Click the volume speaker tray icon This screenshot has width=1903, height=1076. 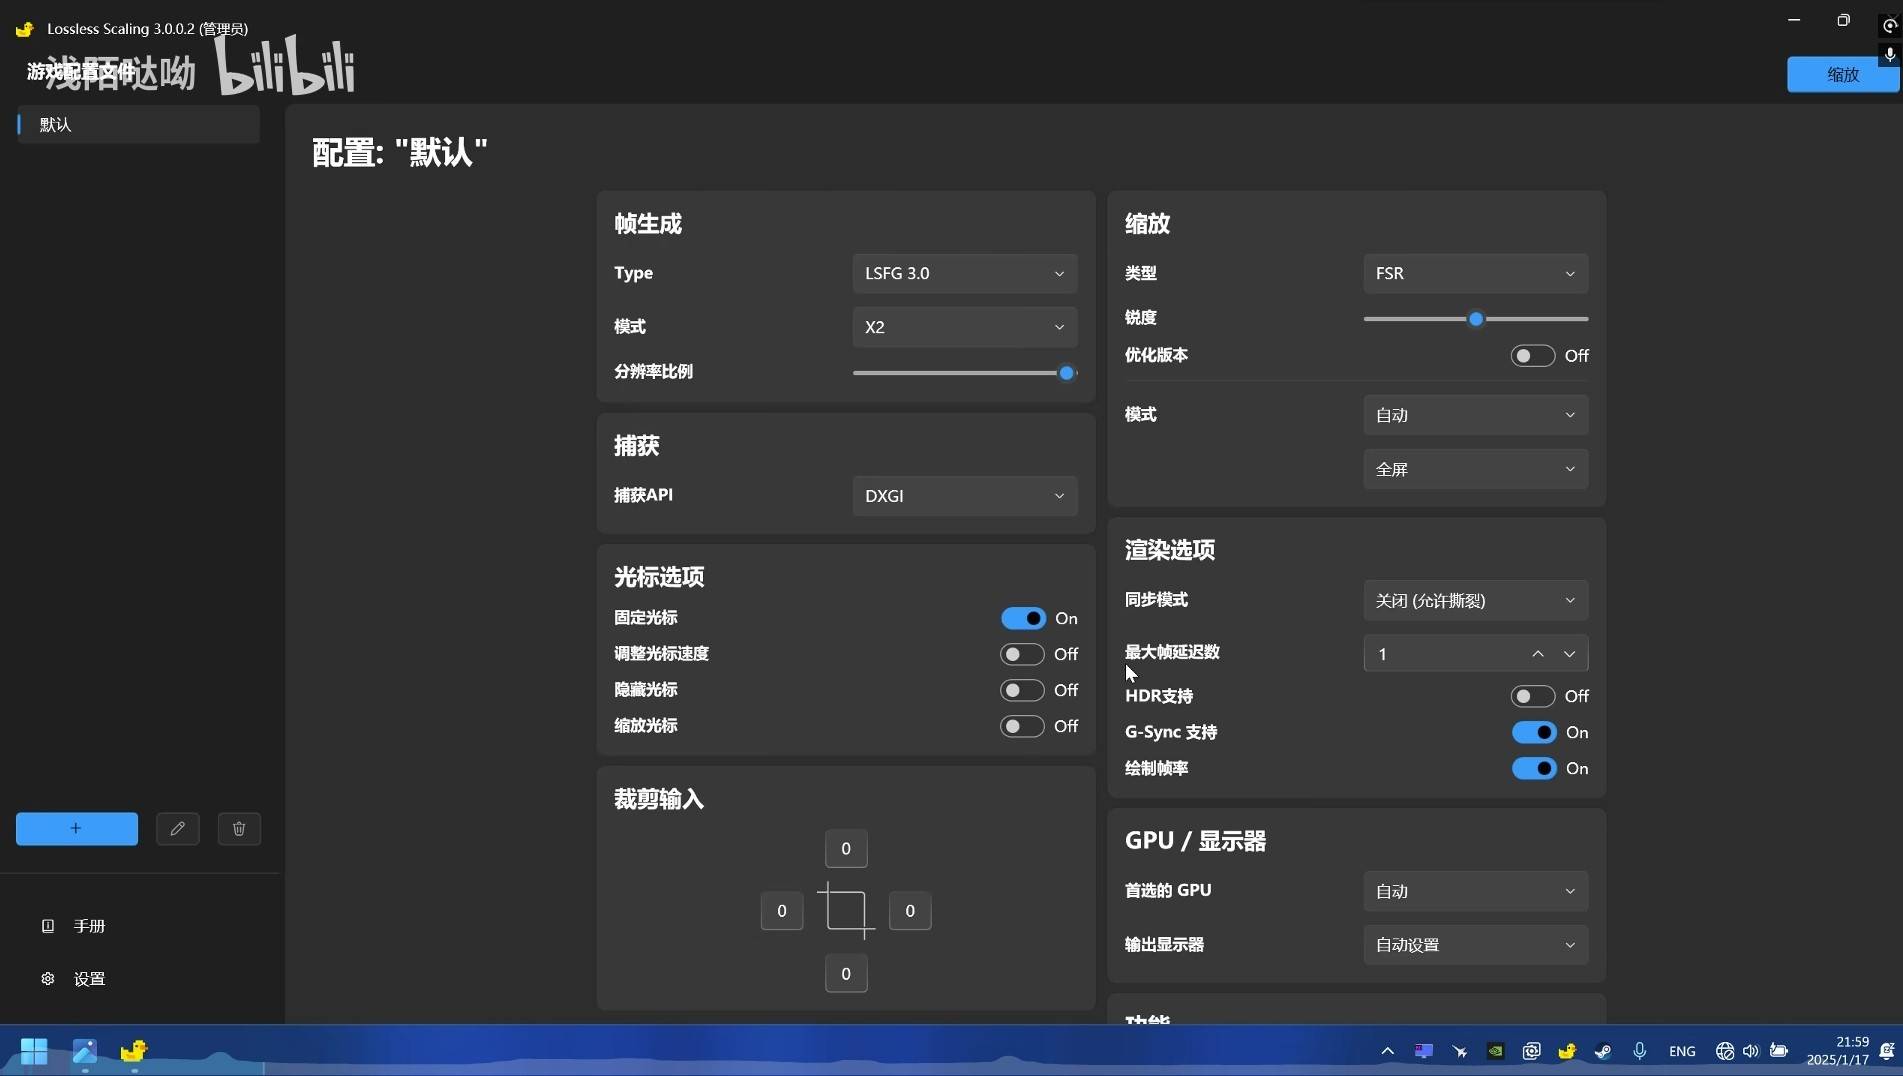click(1750, 1051)
